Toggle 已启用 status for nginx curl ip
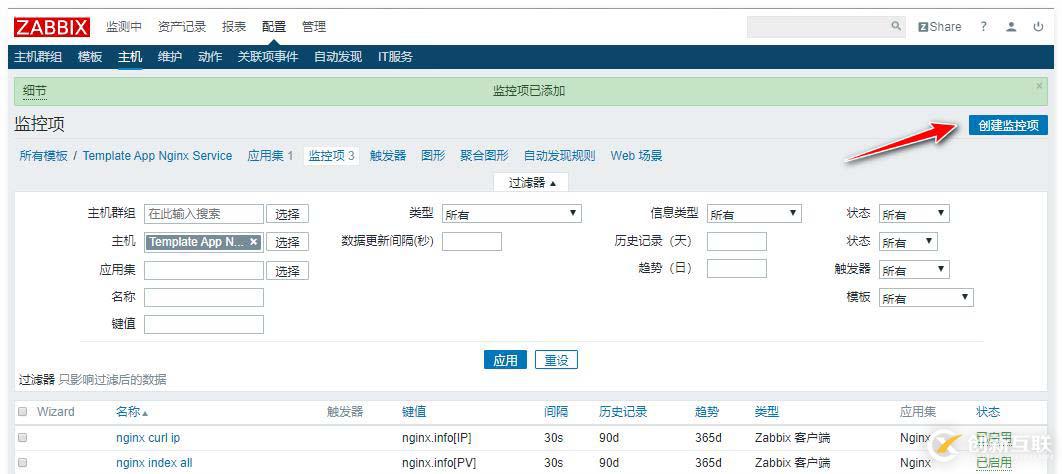 coord(994,437)
